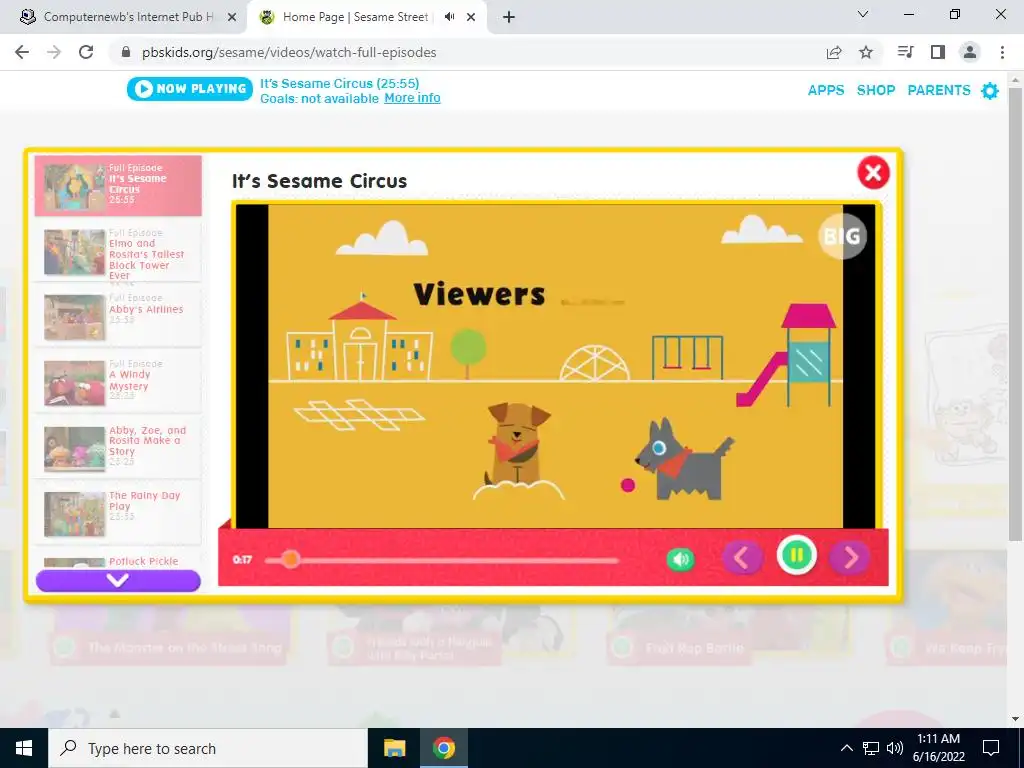1024x768 pixels.
Task: Open the media controls icon
Action: (906, 52)
